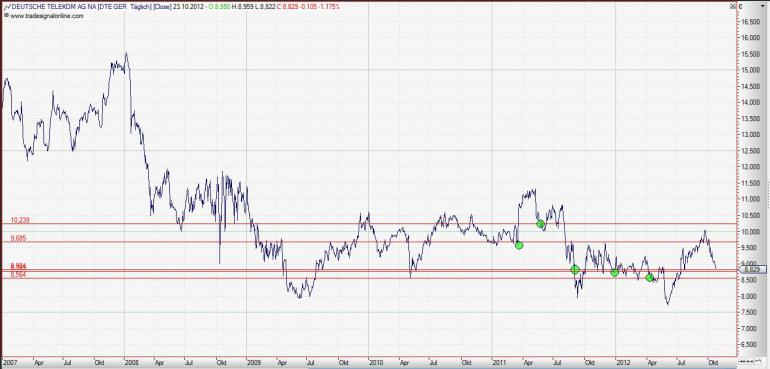Image resolution: width=770 pixels, height=369 pixels.
Task: Select the large green marker at the August 2011 drop
Action: 575,269
